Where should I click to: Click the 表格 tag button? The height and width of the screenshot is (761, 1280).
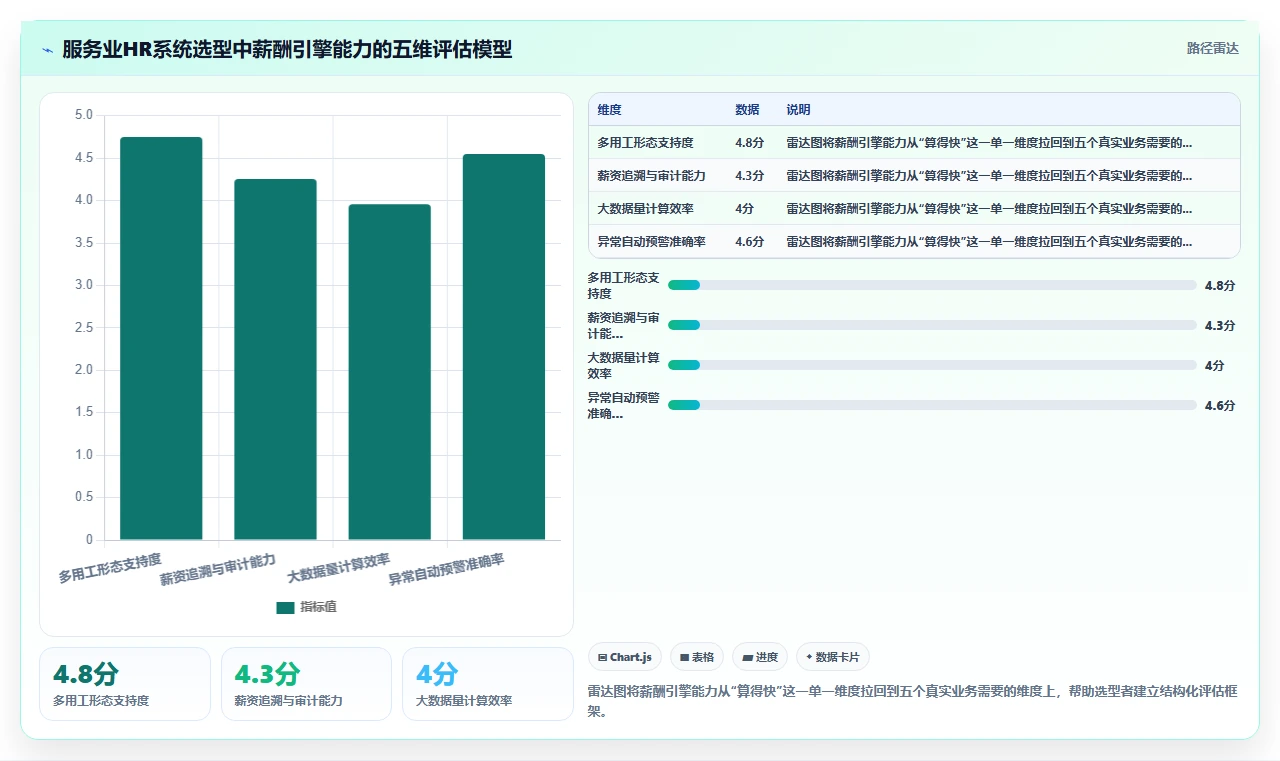(x=697, y=657)
